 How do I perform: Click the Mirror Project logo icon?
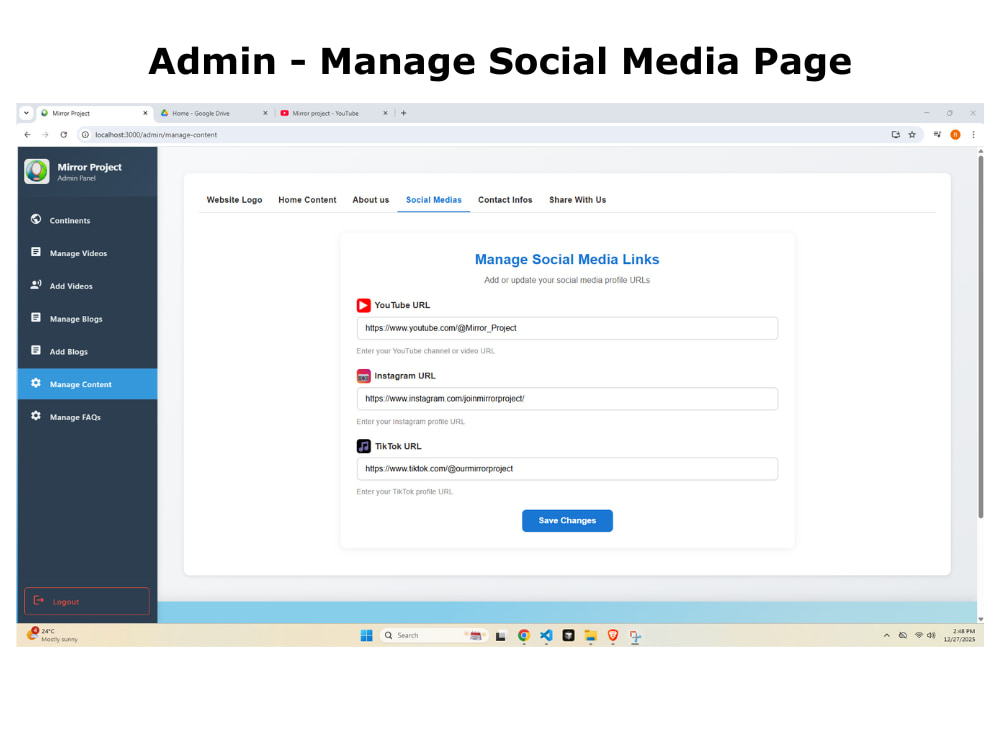(x=36, y=171)
